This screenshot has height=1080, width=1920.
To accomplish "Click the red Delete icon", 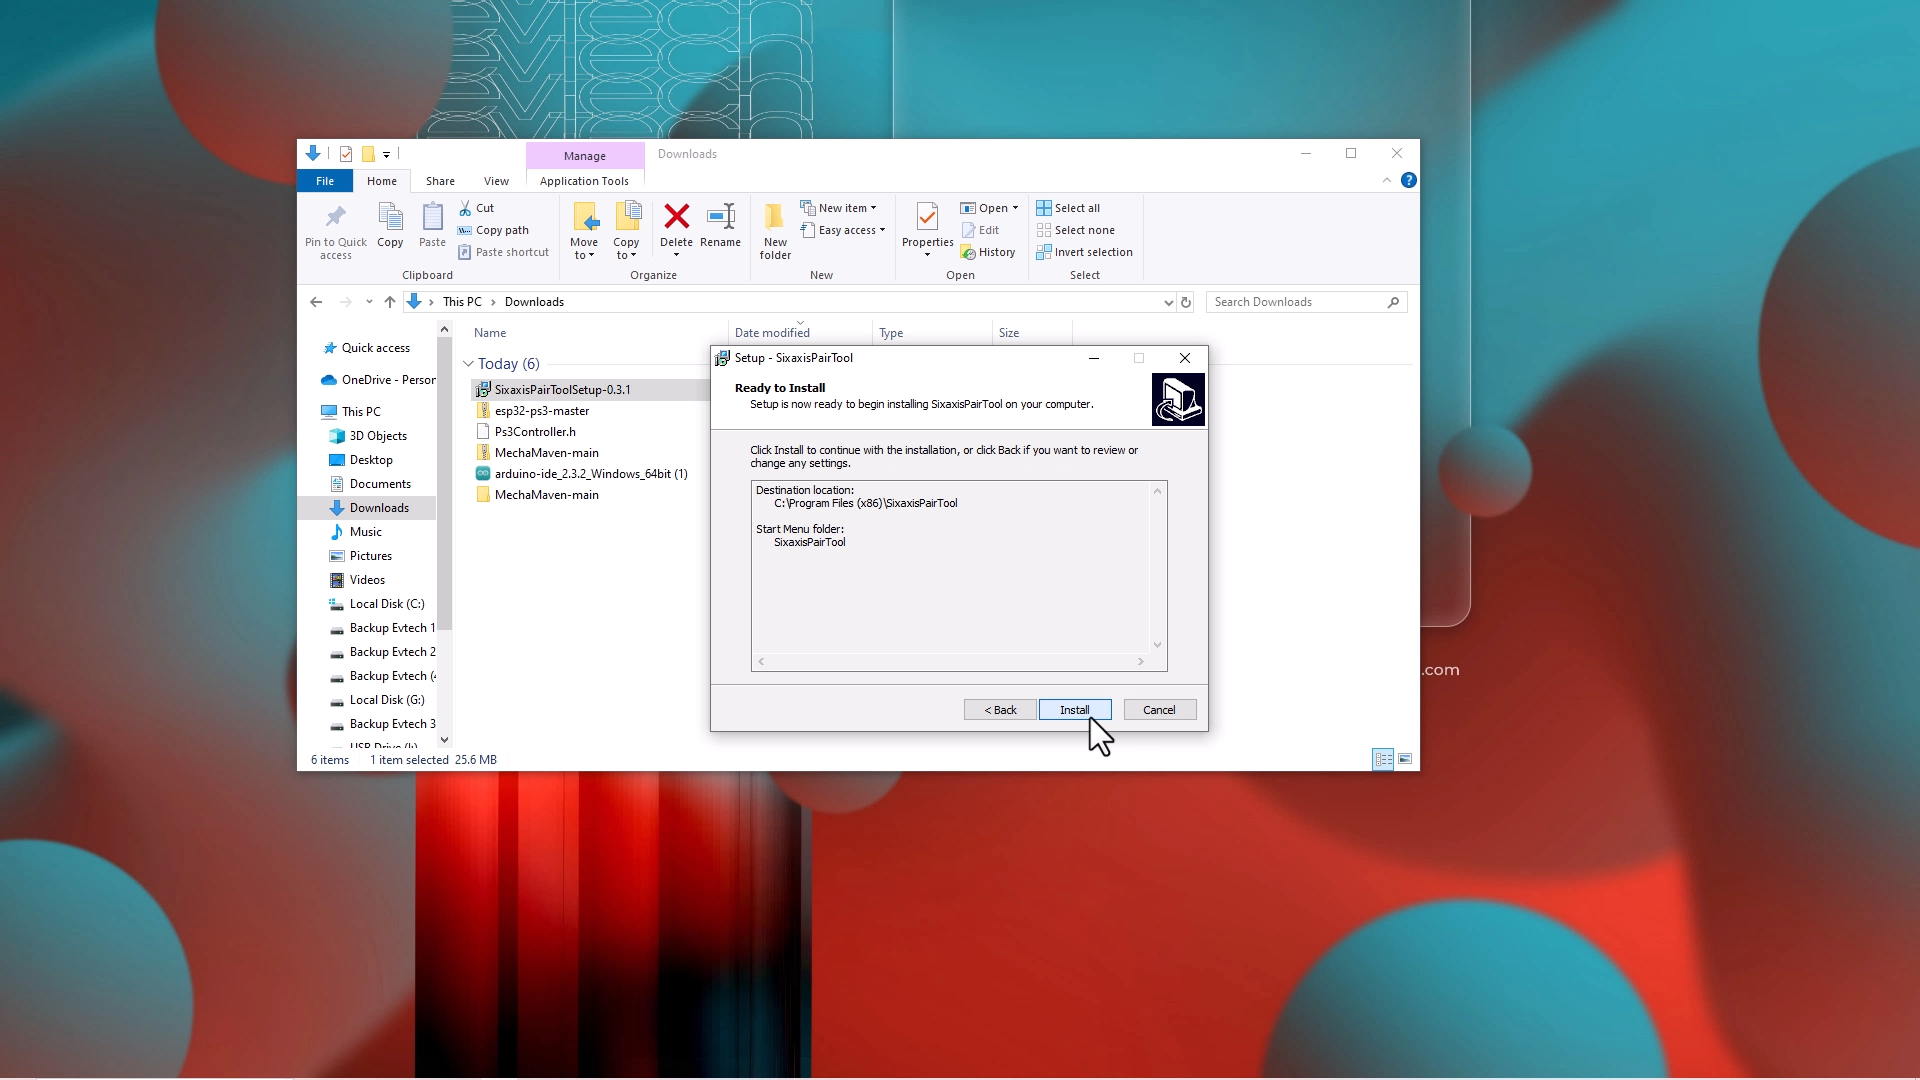I will coord(677,216).
